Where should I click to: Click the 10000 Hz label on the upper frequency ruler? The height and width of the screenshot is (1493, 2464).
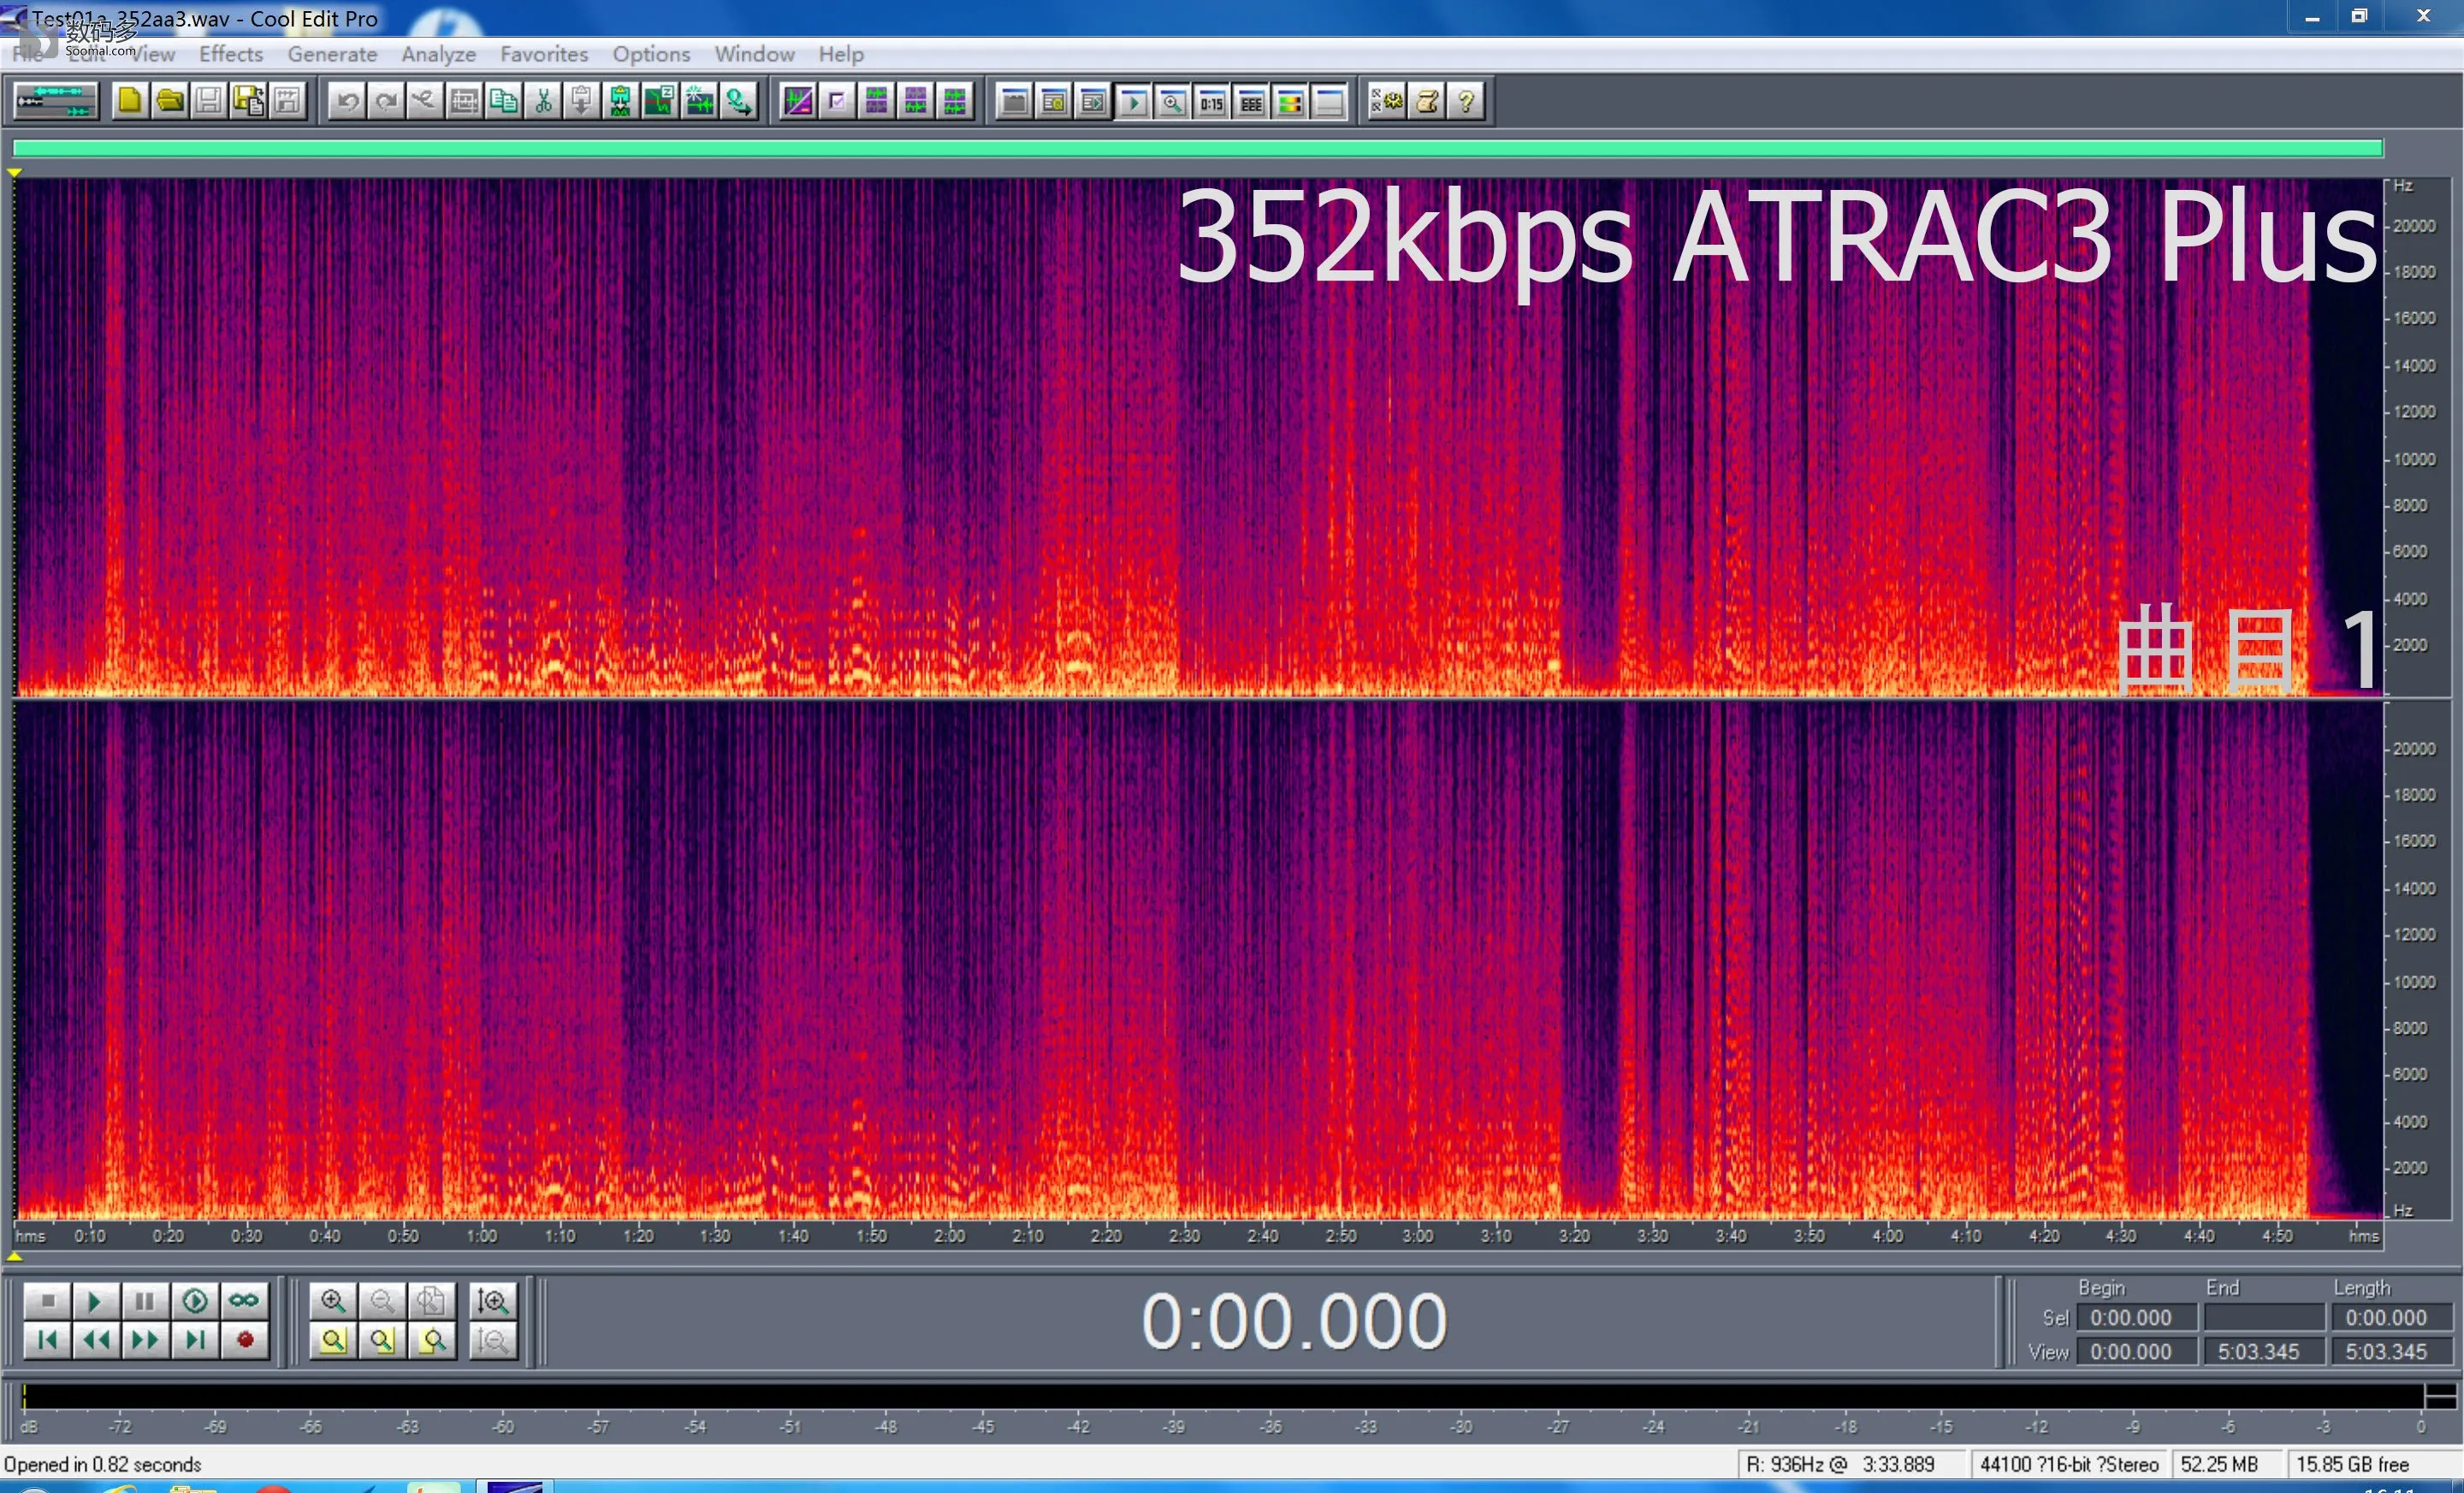click(x=2414, y=459)
